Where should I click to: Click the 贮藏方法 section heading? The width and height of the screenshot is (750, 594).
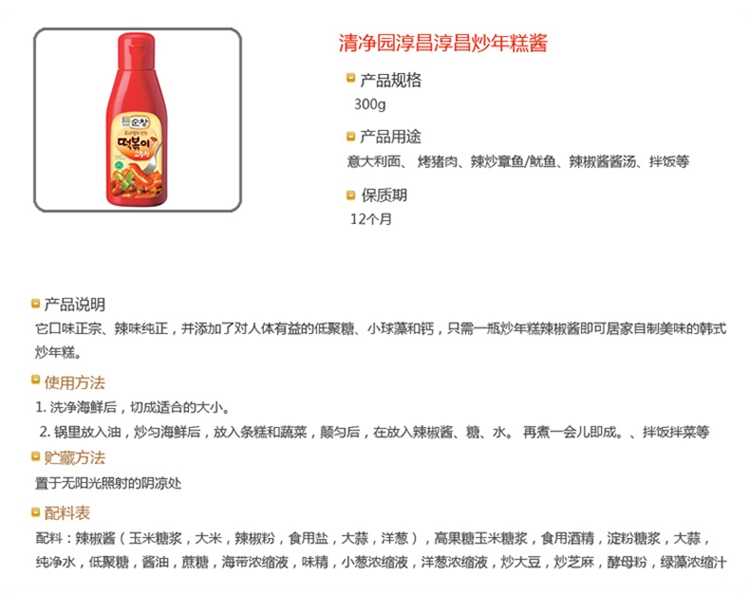(x=75, y=458)
